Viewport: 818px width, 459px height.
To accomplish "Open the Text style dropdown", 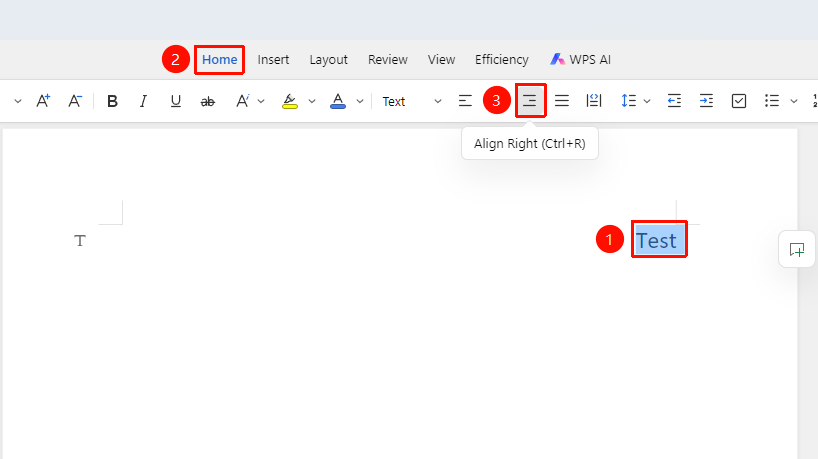I will click(411, 101).
